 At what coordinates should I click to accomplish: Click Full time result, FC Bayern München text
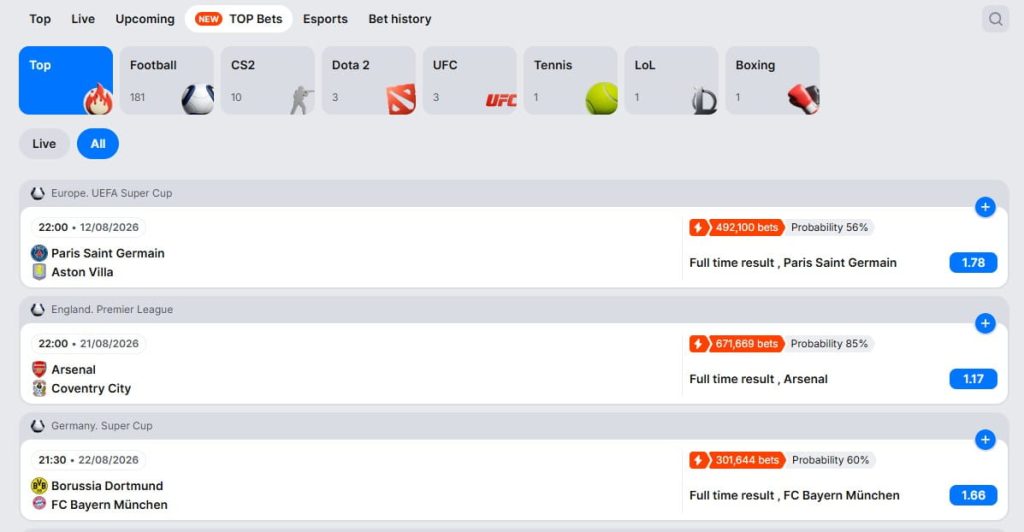794,495
